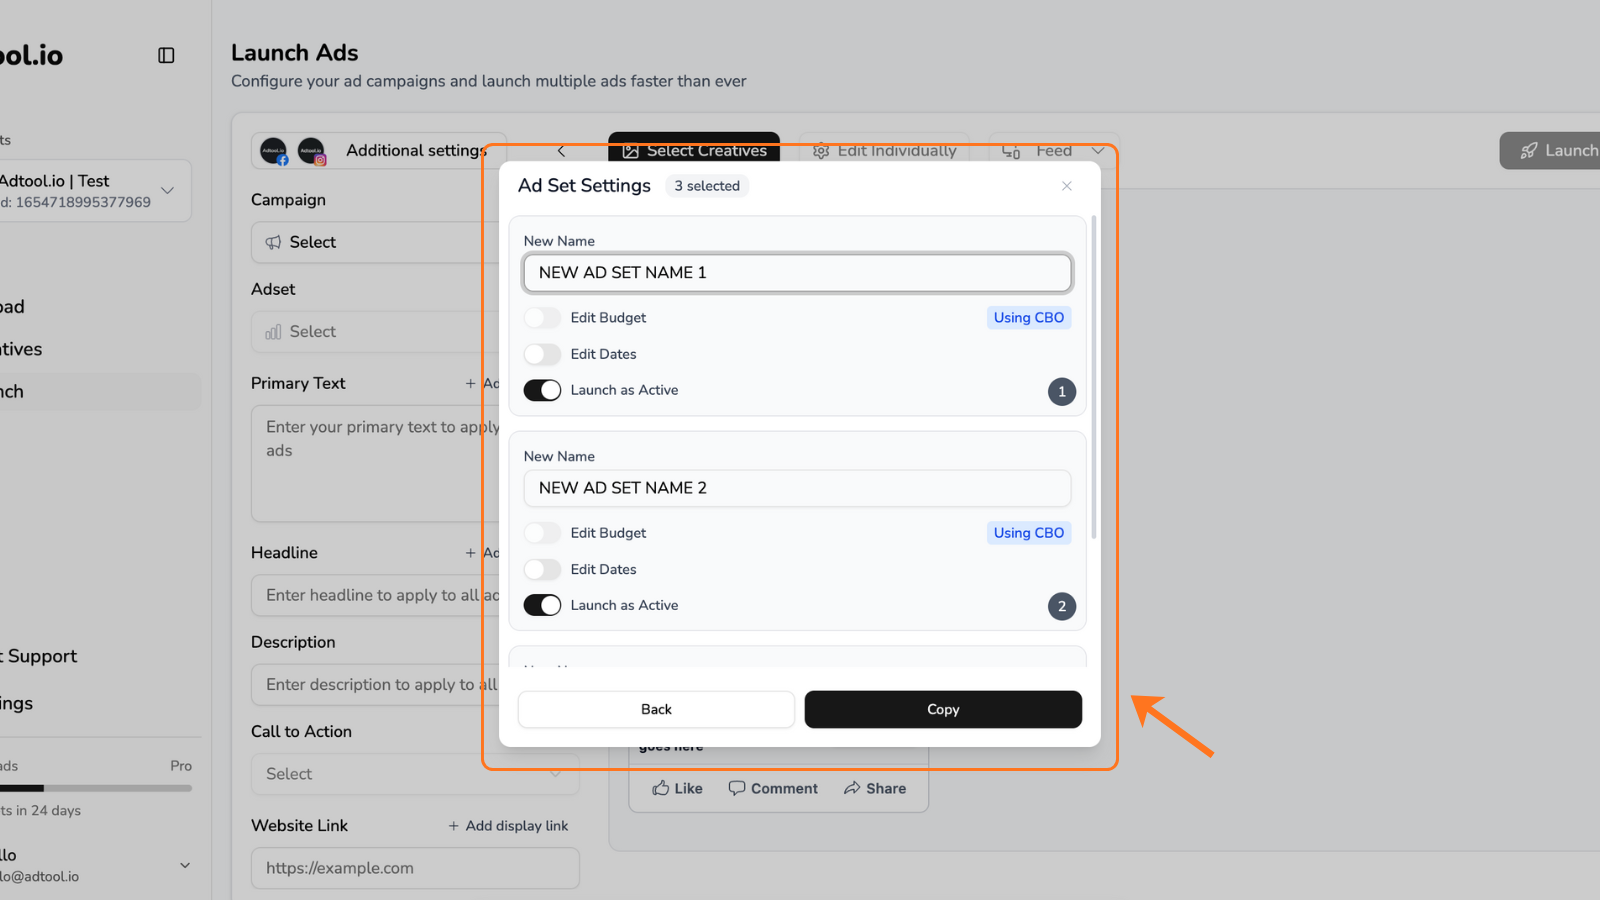Click the Pro usage progress bar
The height and width of the screenshot is (900, 1600).
point(96,788)
